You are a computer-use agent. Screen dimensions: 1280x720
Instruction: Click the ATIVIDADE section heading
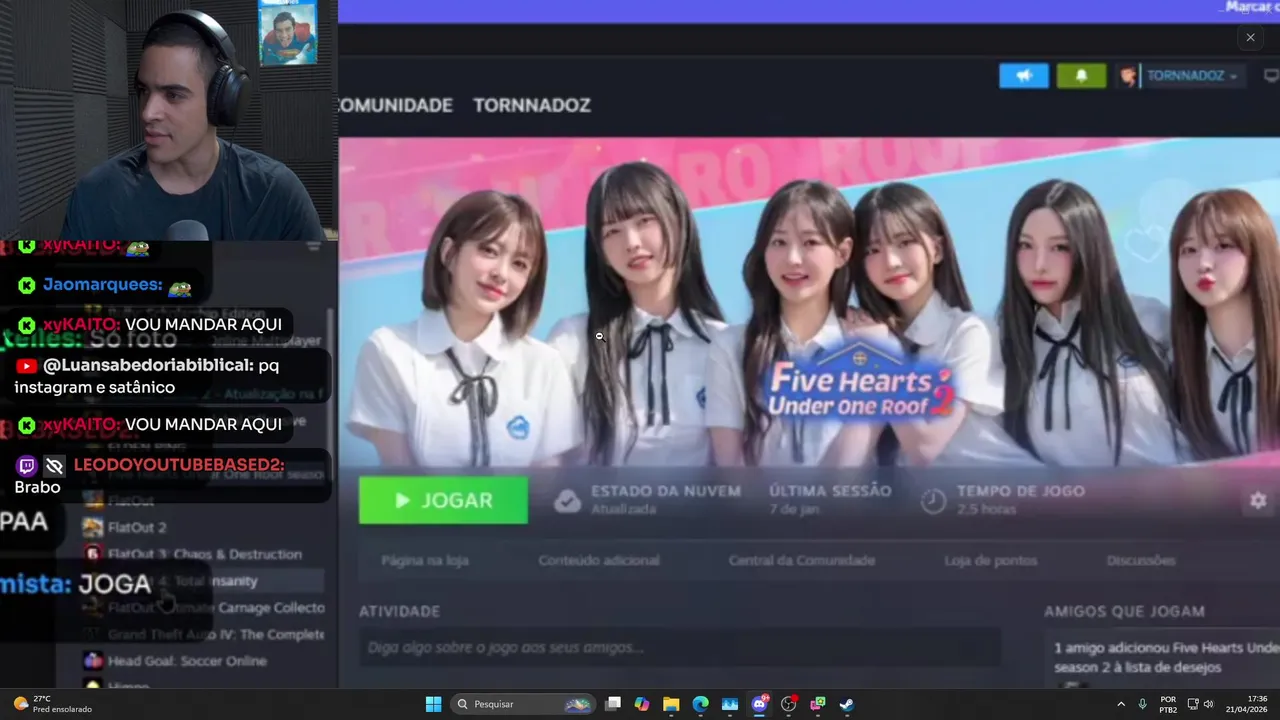click(x=399, y=611)
